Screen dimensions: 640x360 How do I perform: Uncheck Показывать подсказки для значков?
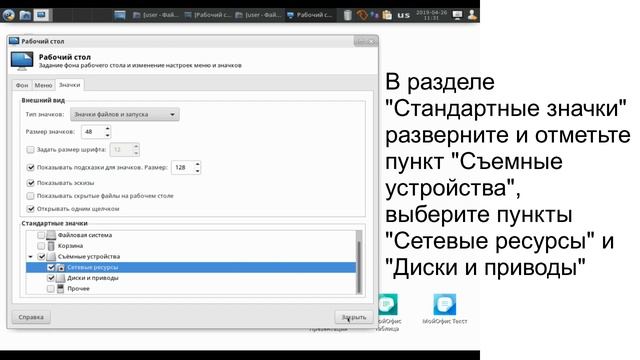coord(30,167)
